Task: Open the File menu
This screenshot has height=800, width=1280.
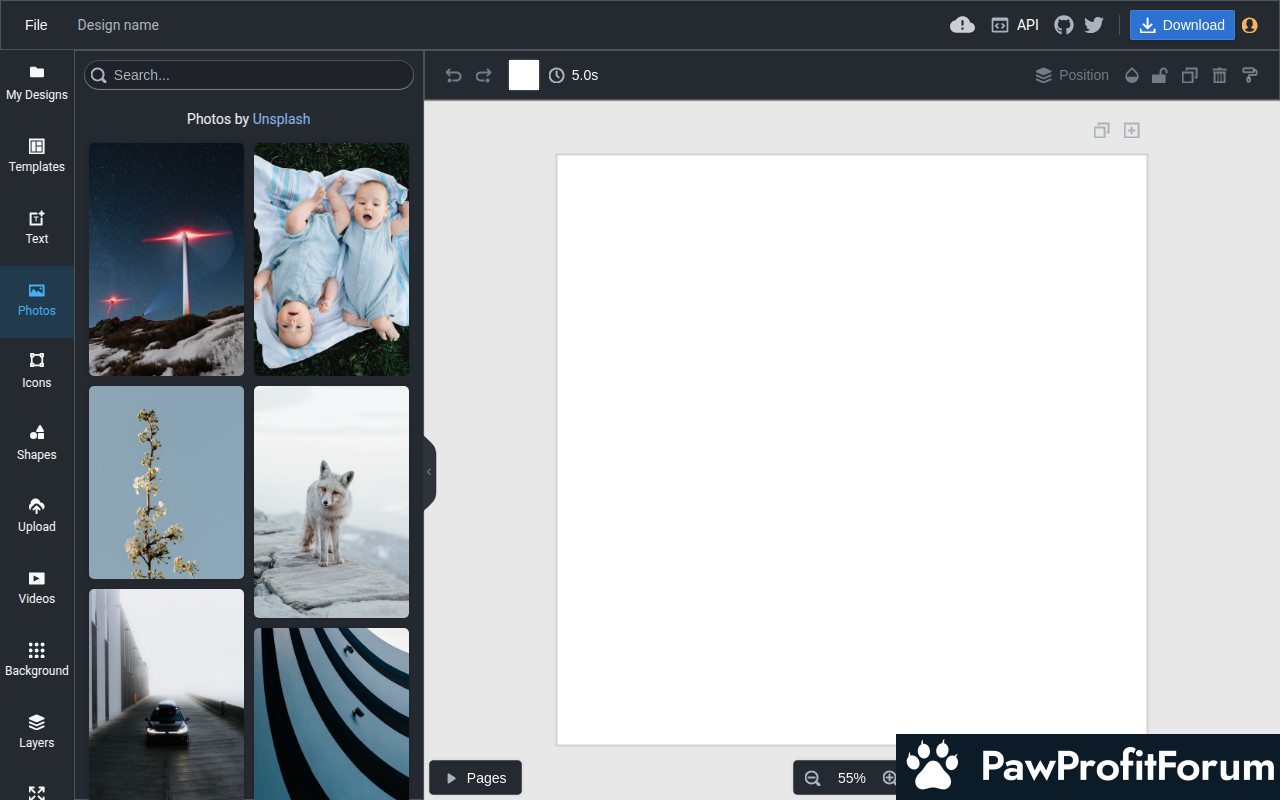Action: (x=36, y=25)
